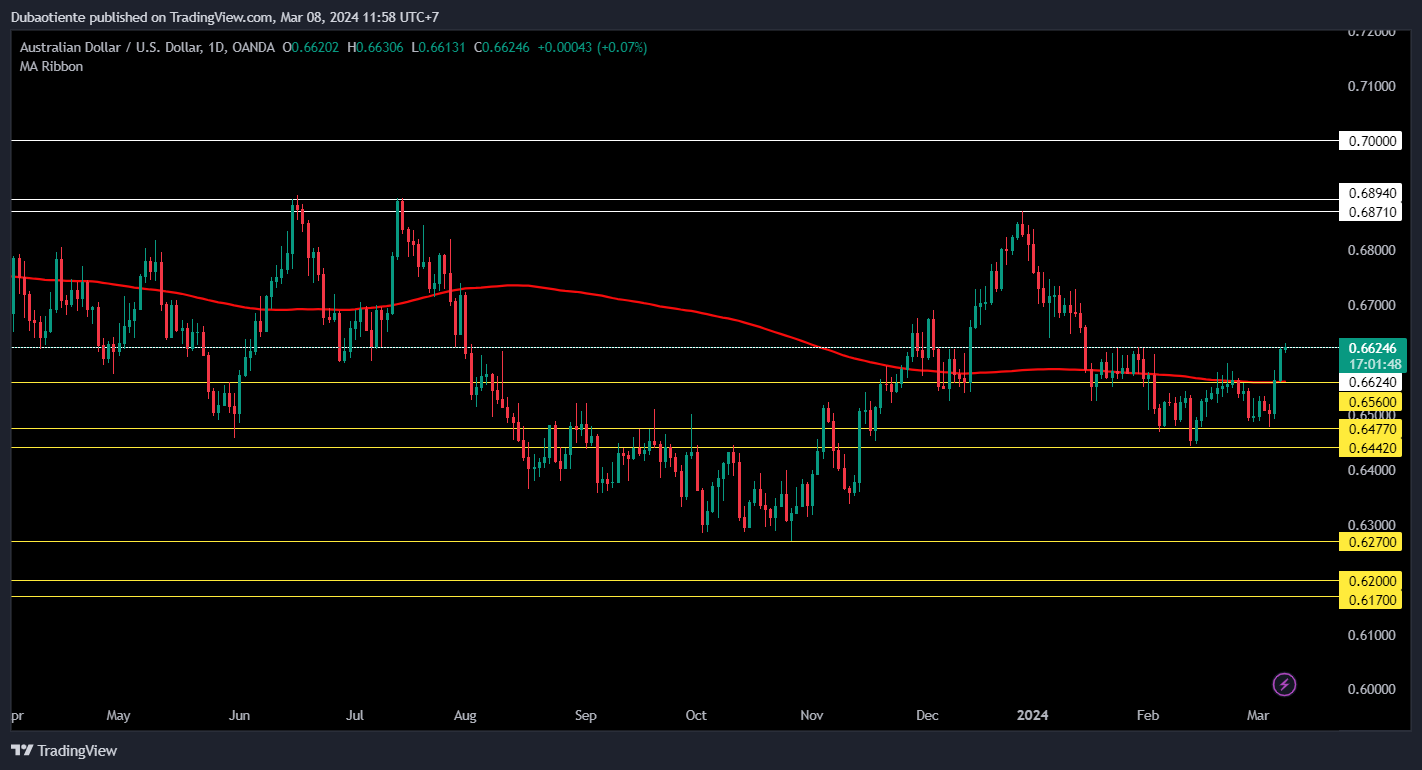Click the Sep label on time axis

(x=586, y=716)
